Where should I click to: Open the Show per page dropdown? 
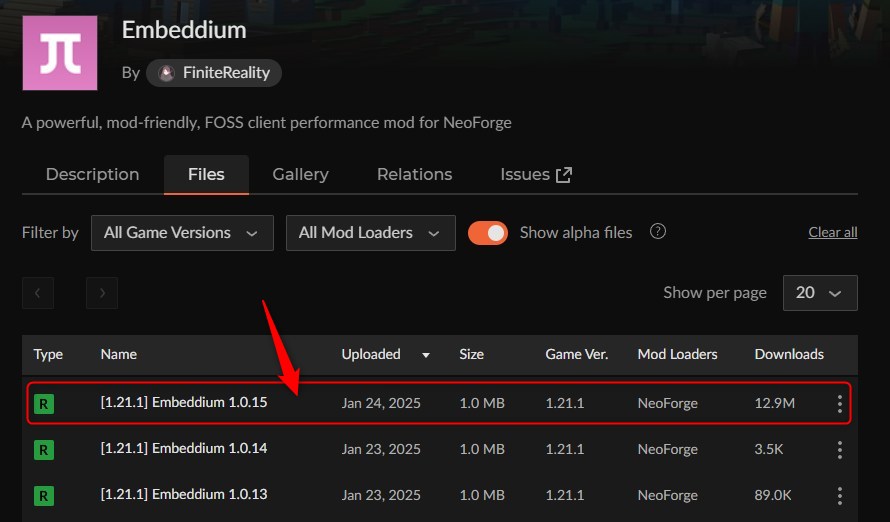(x=820, y=293)
